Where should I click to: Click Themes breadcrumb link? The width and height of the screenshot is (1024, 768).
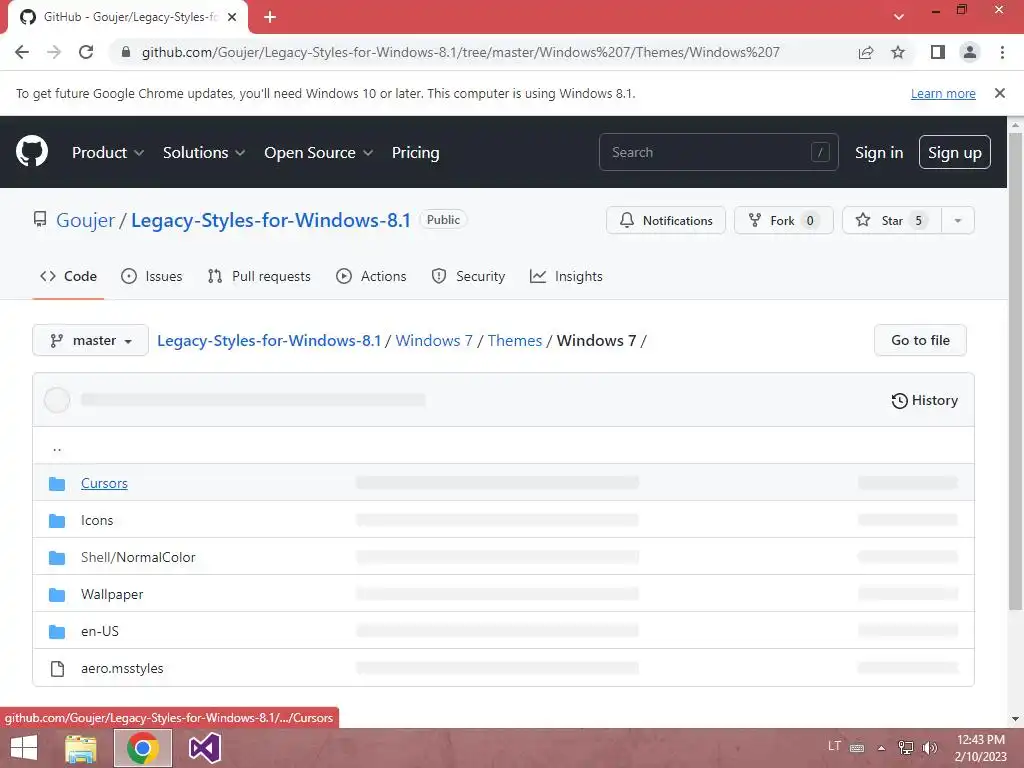(515, 340)
